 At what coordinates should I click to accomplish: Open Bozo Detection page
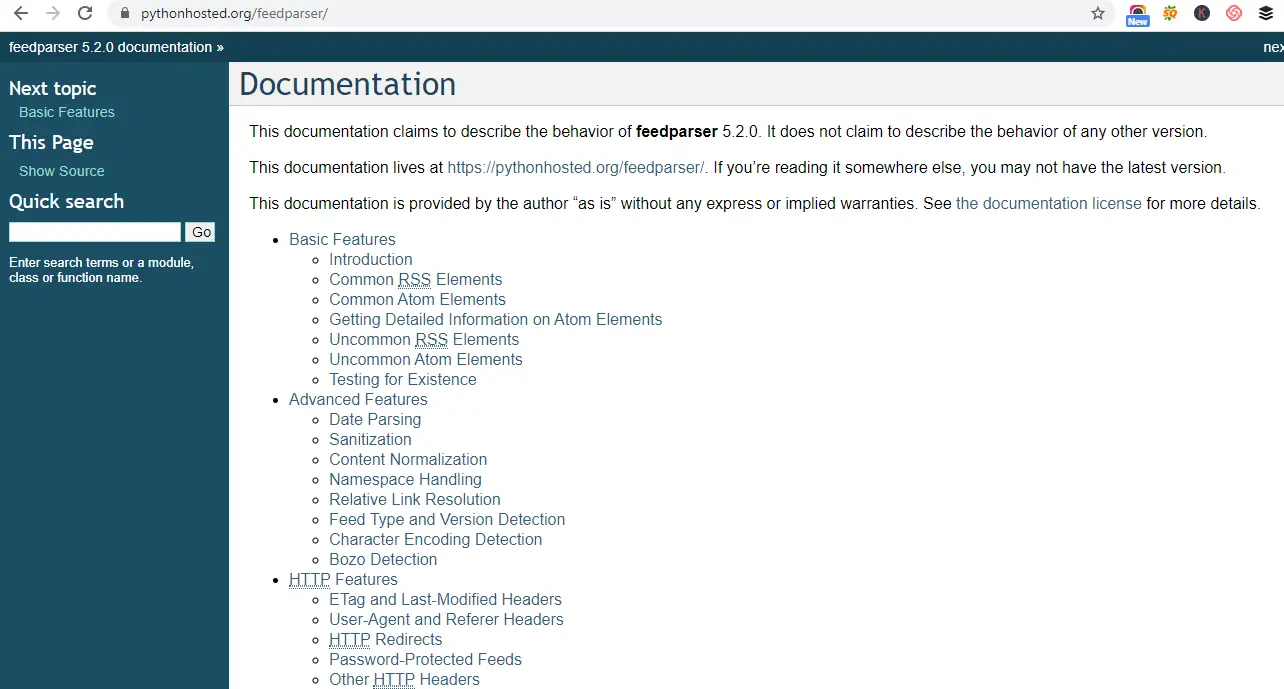point(383,559)
